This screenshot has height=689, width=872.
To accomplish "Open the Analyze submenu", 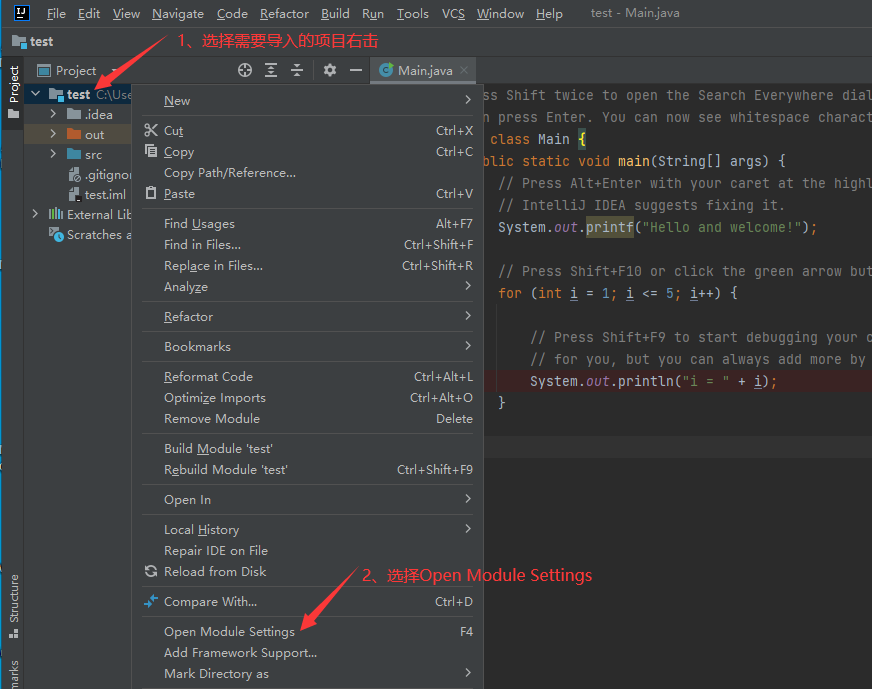I will coord(308,287).
